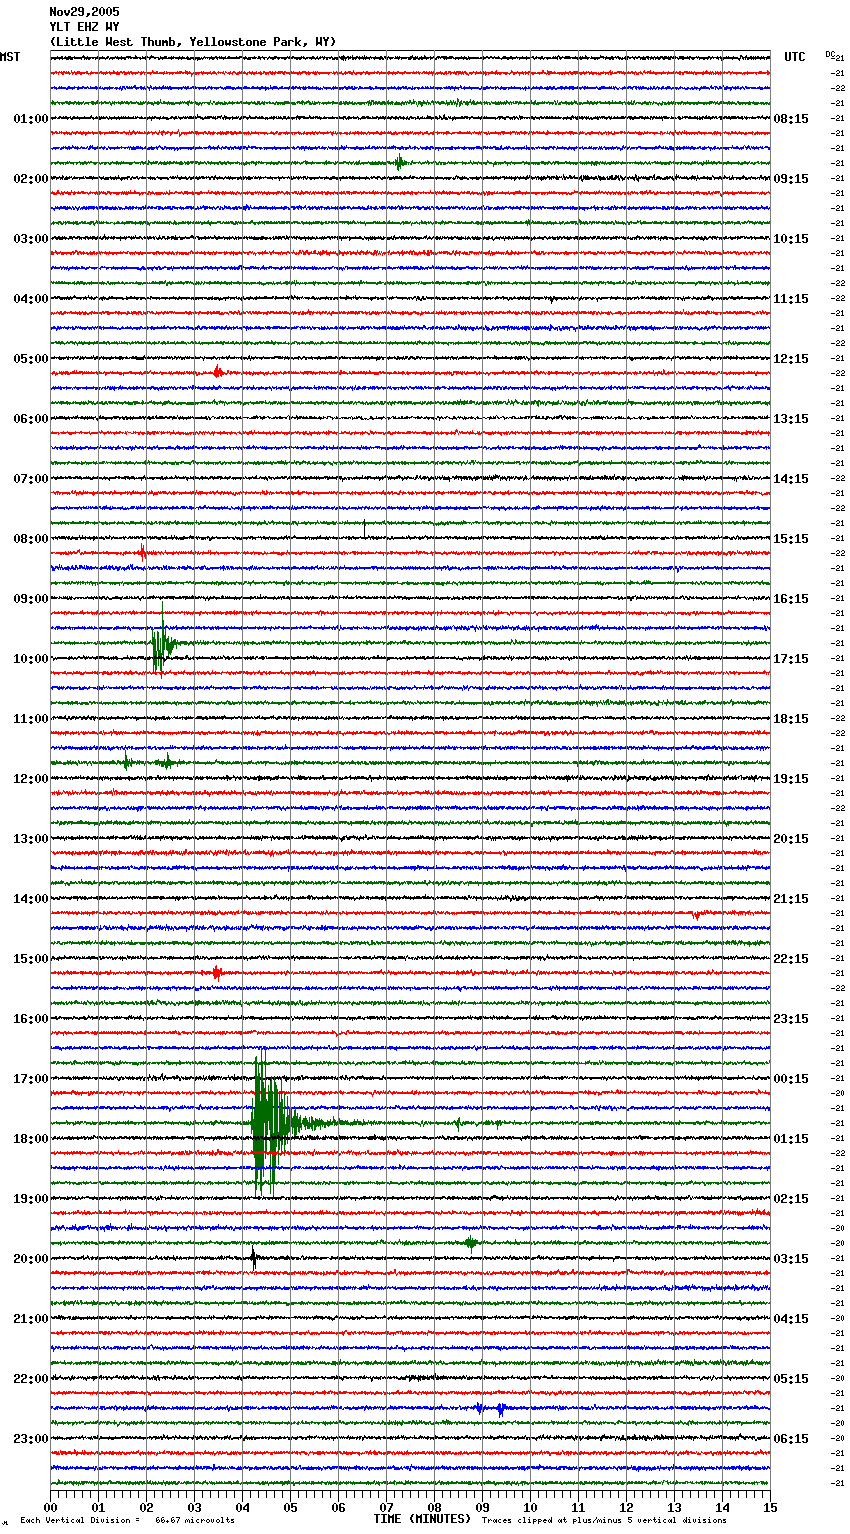Screen dimensions: 850x1534
Task: Select the 10:00 MST hour label
Action: (30, 659)
